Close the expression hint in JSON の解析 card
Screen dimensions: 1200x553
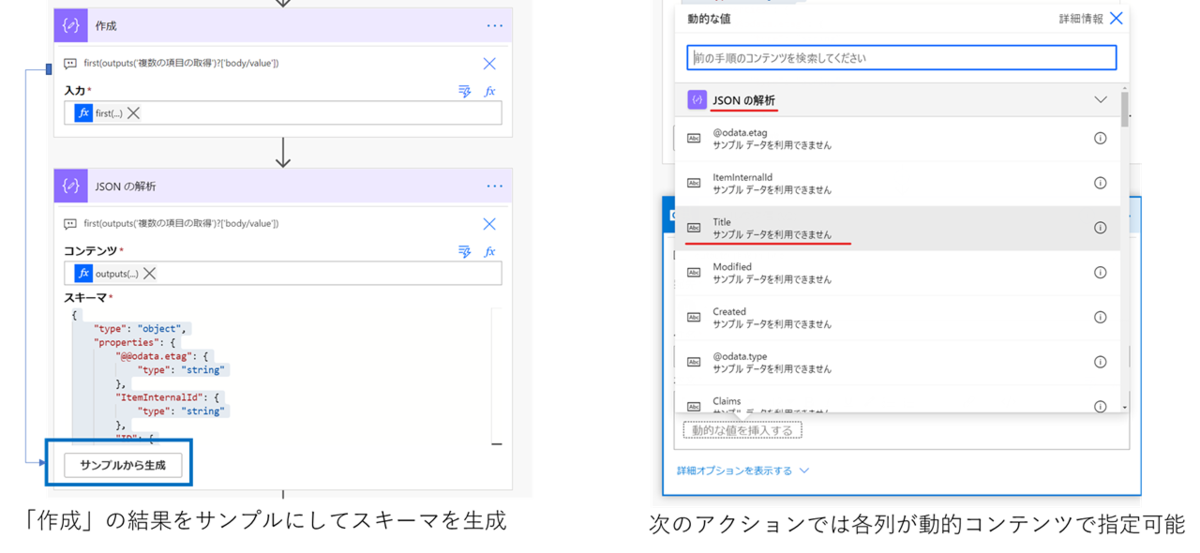click(489, 224)
